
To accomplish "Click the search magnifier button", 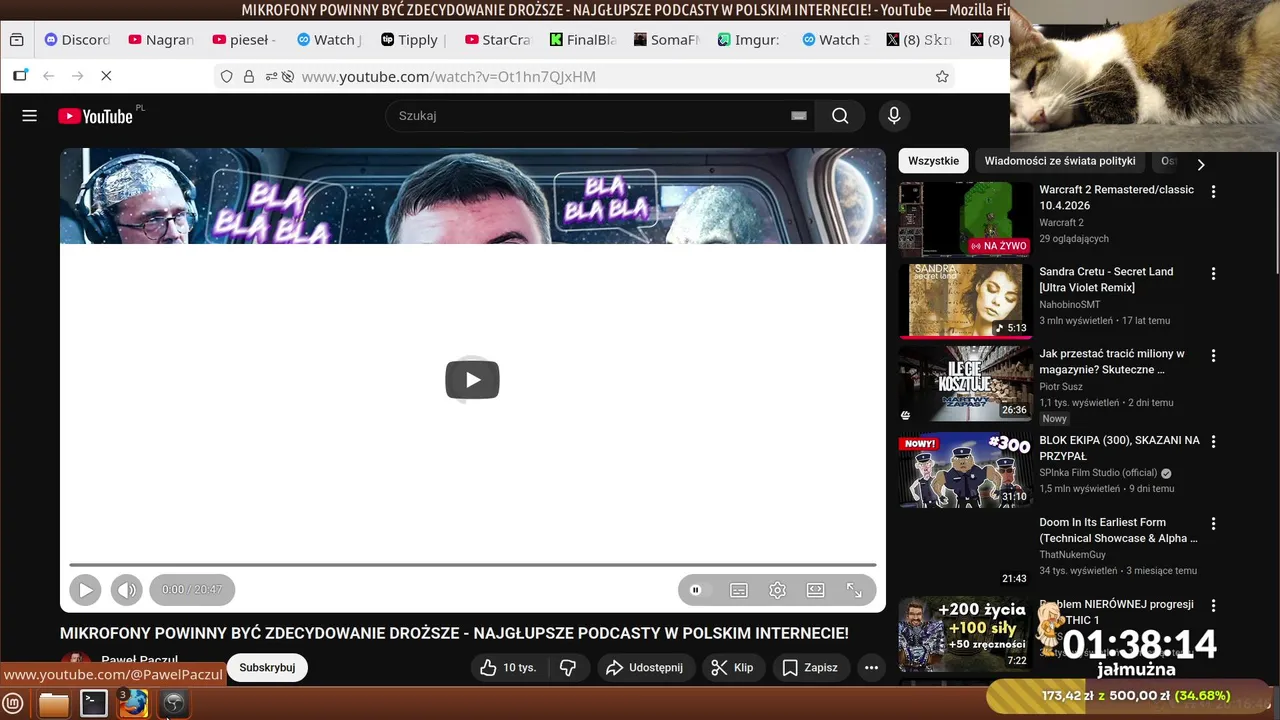I will 840,116.
